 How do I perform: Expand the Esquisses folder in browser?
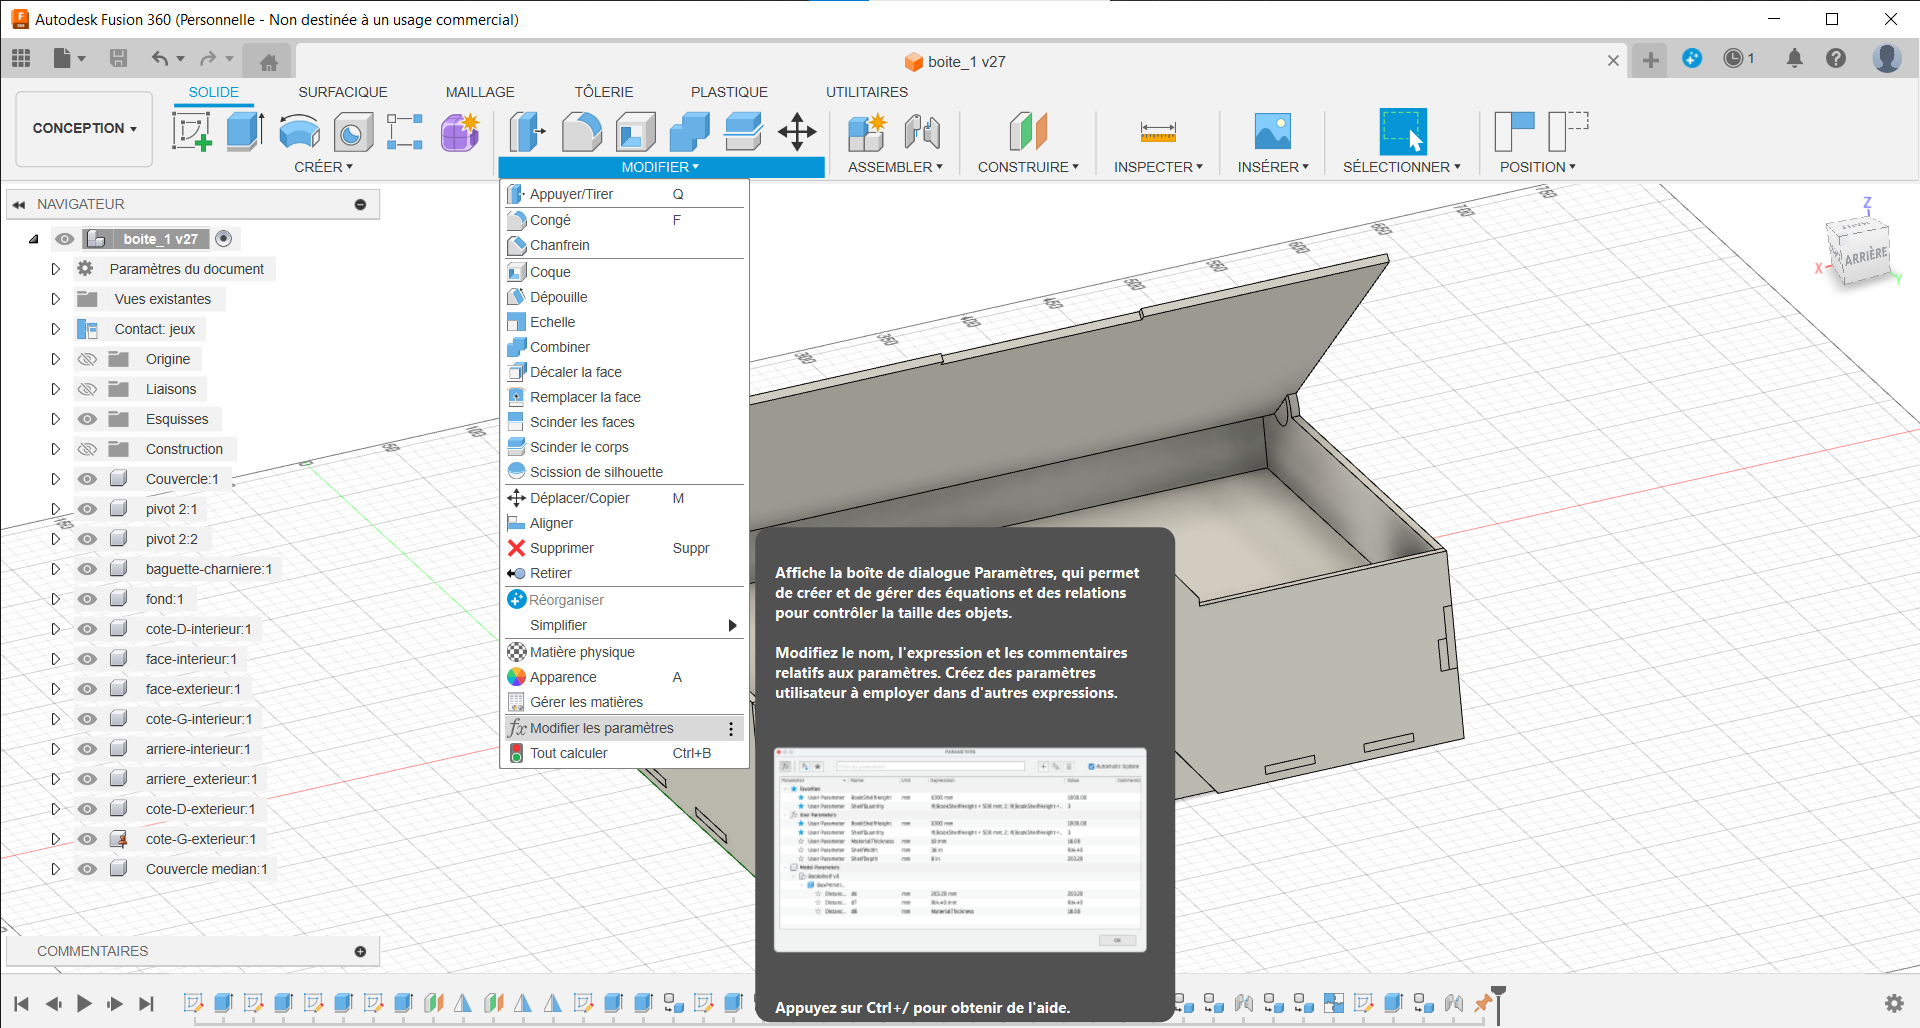coord(55,419)
